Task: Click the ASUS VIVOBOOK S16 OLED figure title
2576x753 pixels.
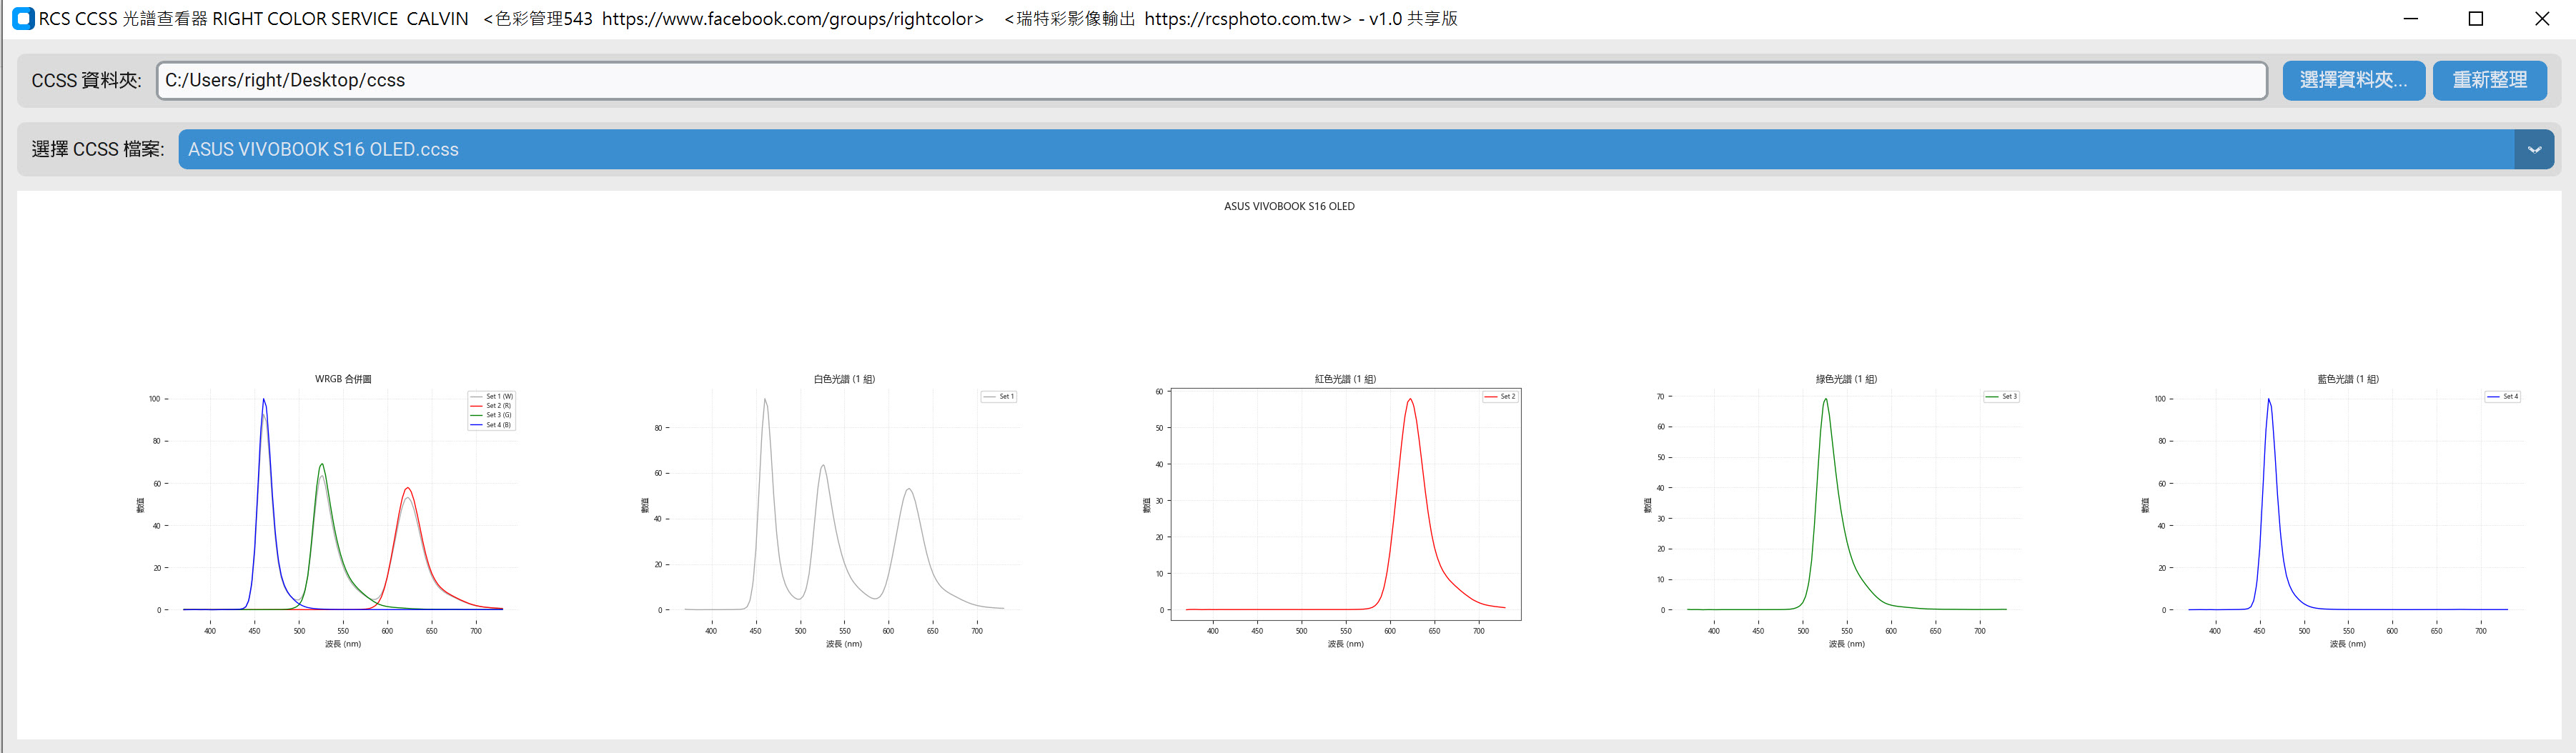Action: (x=1289, y=206)
